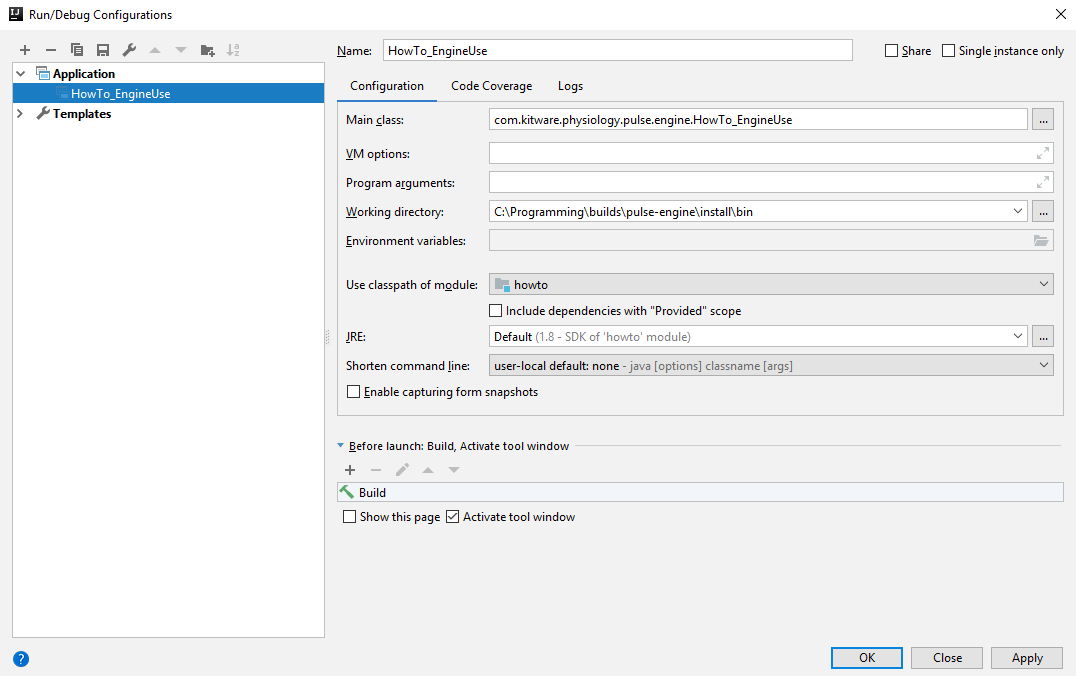Toggle Single instance only checkbox
Image resolution: width=1076 pixels, height=676 pixels.
pos(948,51)
